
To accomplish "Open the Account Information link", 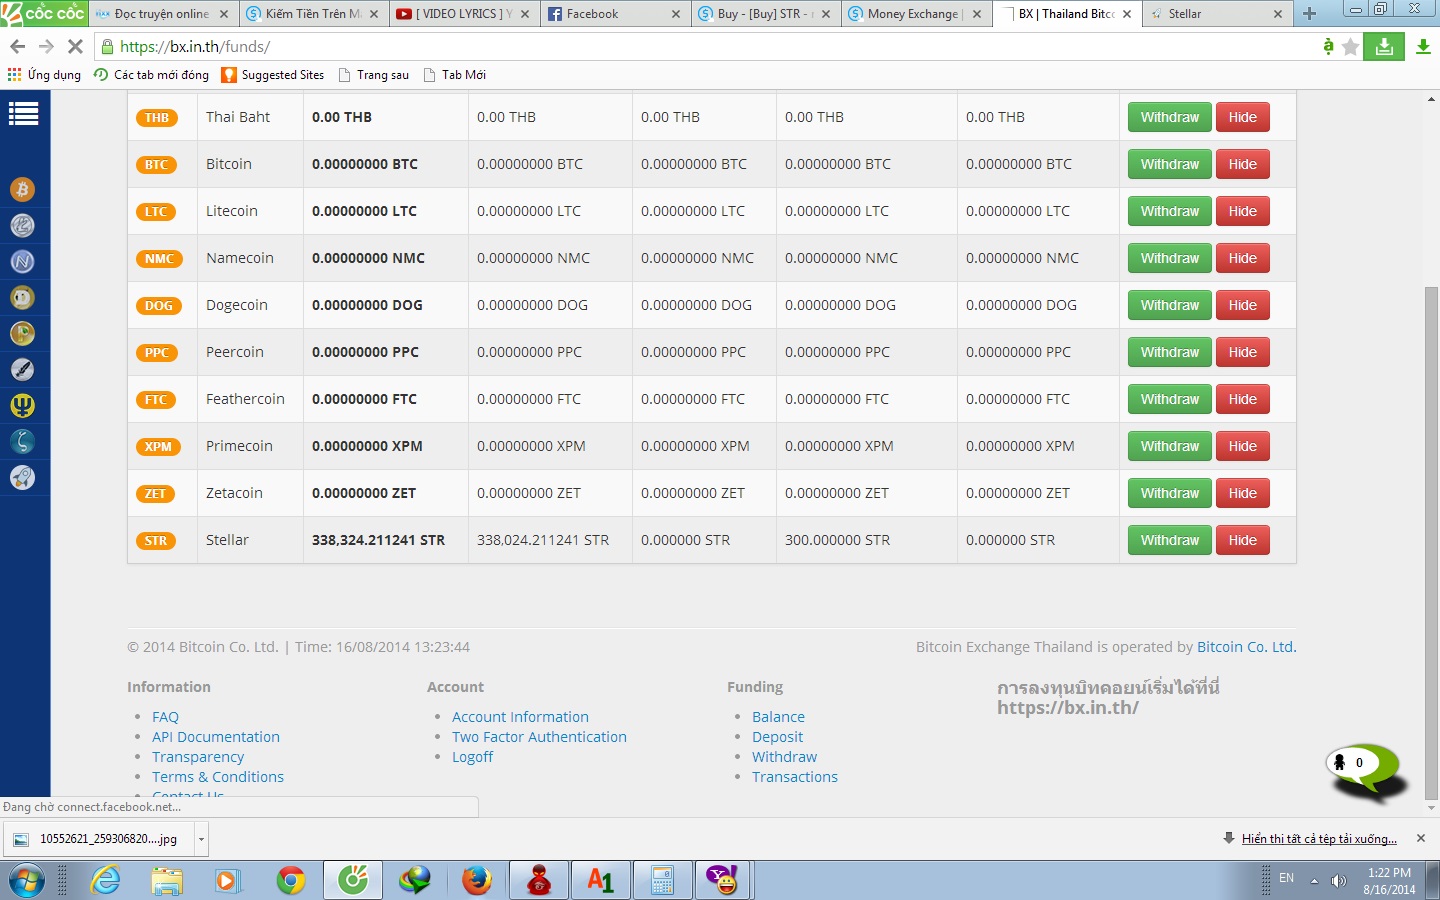I will [x=520, y=717].
